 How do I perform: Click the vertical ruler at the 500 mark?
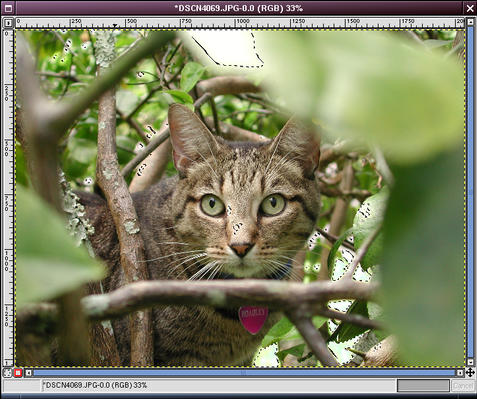(x=8, y=144)
